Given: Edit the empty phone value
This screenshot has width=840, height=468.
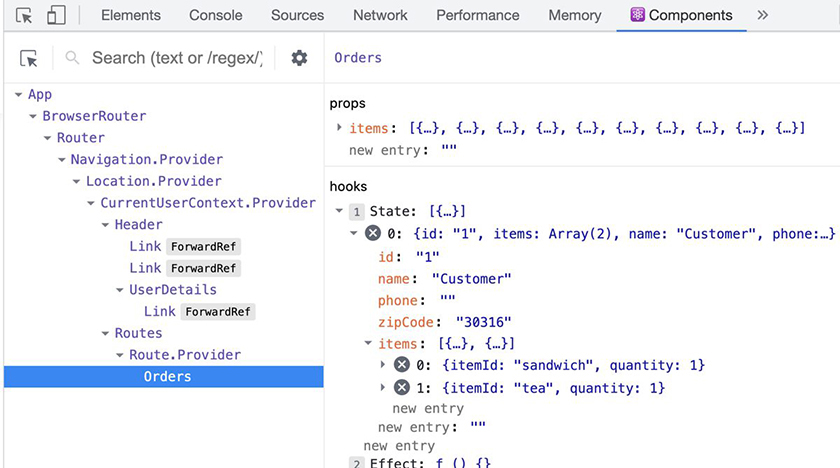Looking at the screenshot, I should pyautogui.click(x=448, y=300).
